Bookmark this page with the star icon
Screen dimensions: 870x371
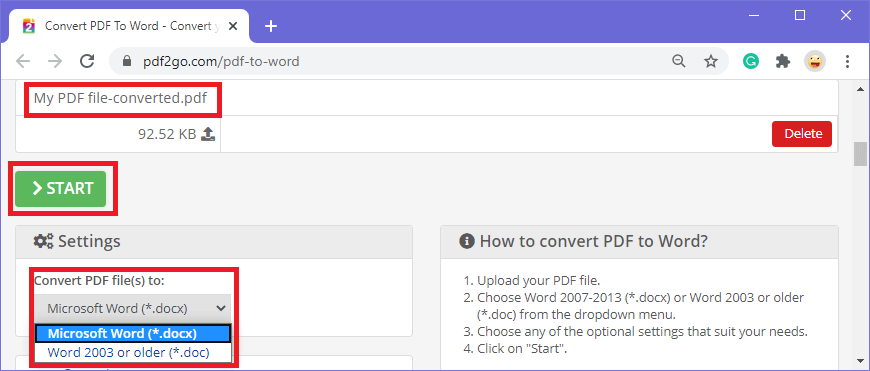click(x=711, y=61)
